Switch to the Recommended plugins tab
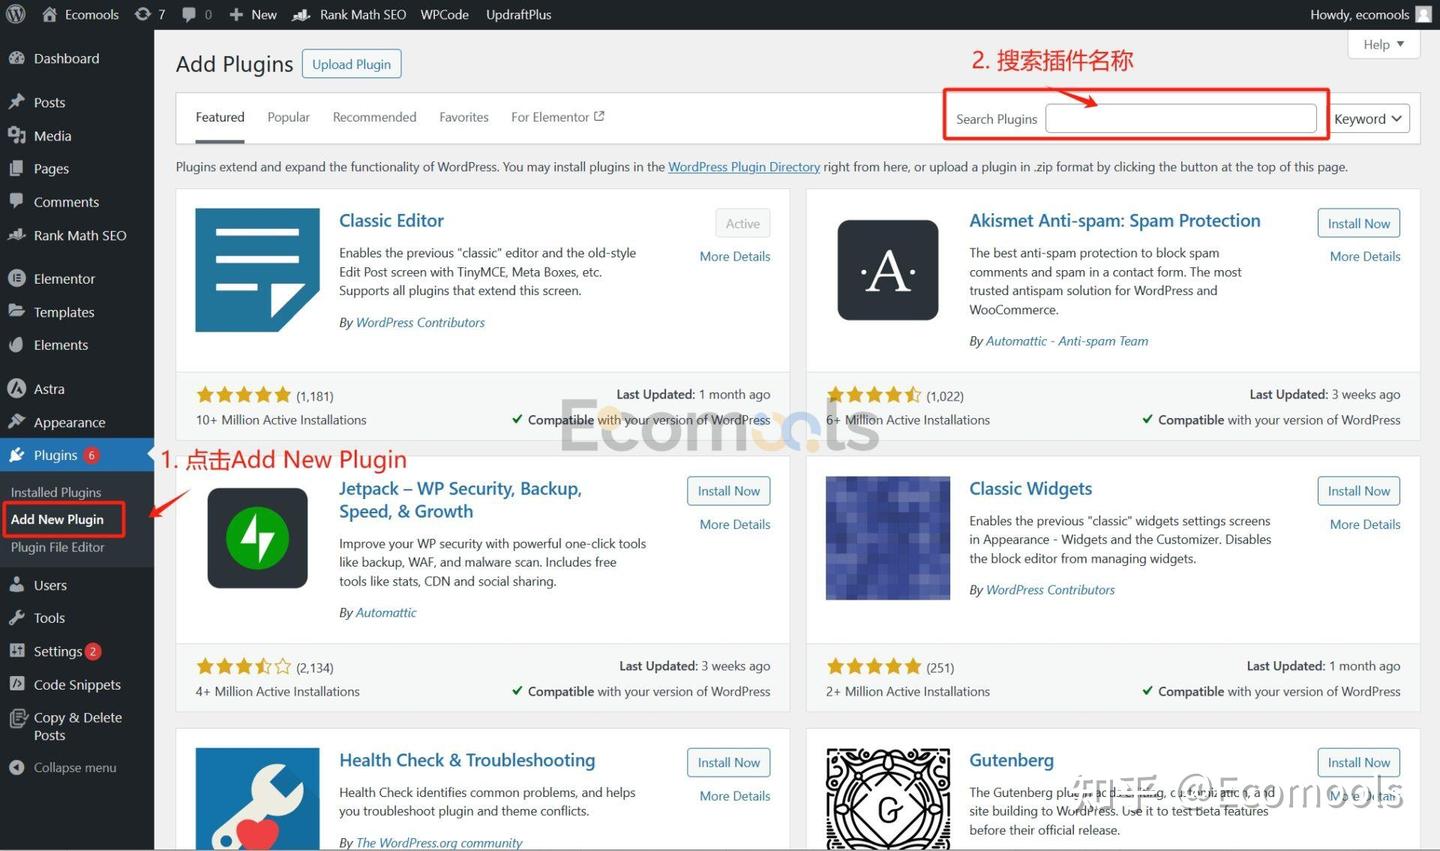This screenshot has height=851, width=1440. click(x=374, y=117)
